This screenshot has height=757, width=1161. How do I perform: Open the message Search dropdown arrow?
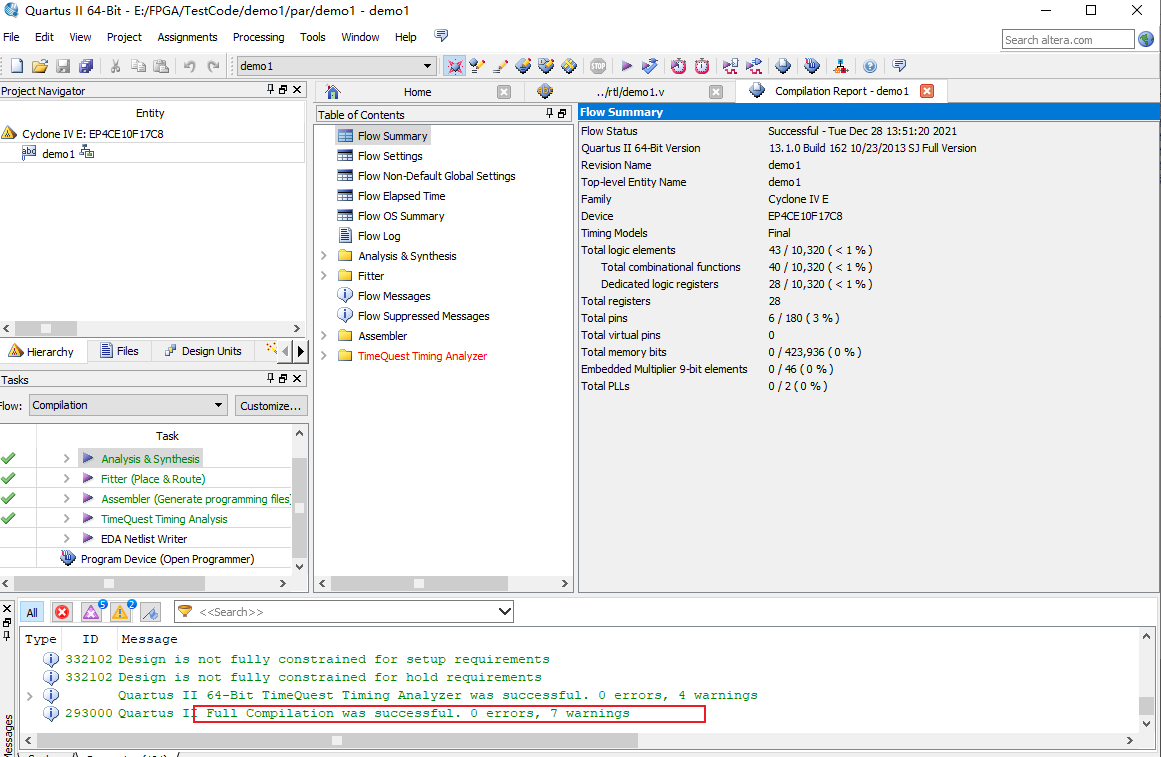(504, 612)
